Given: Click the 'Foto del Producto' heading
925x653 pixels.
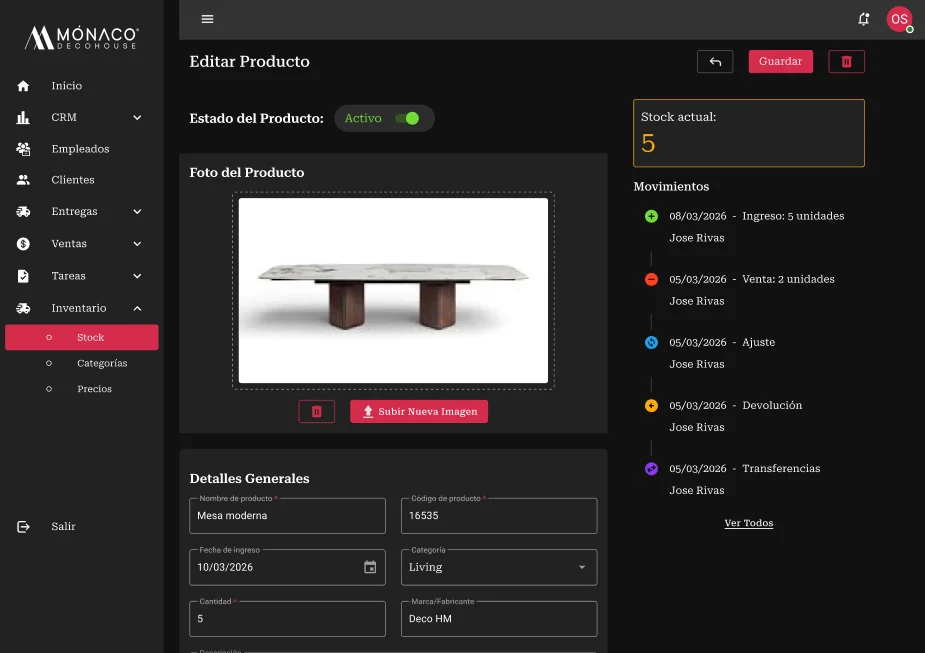Looking at the screenshot, I should point(247,173).
